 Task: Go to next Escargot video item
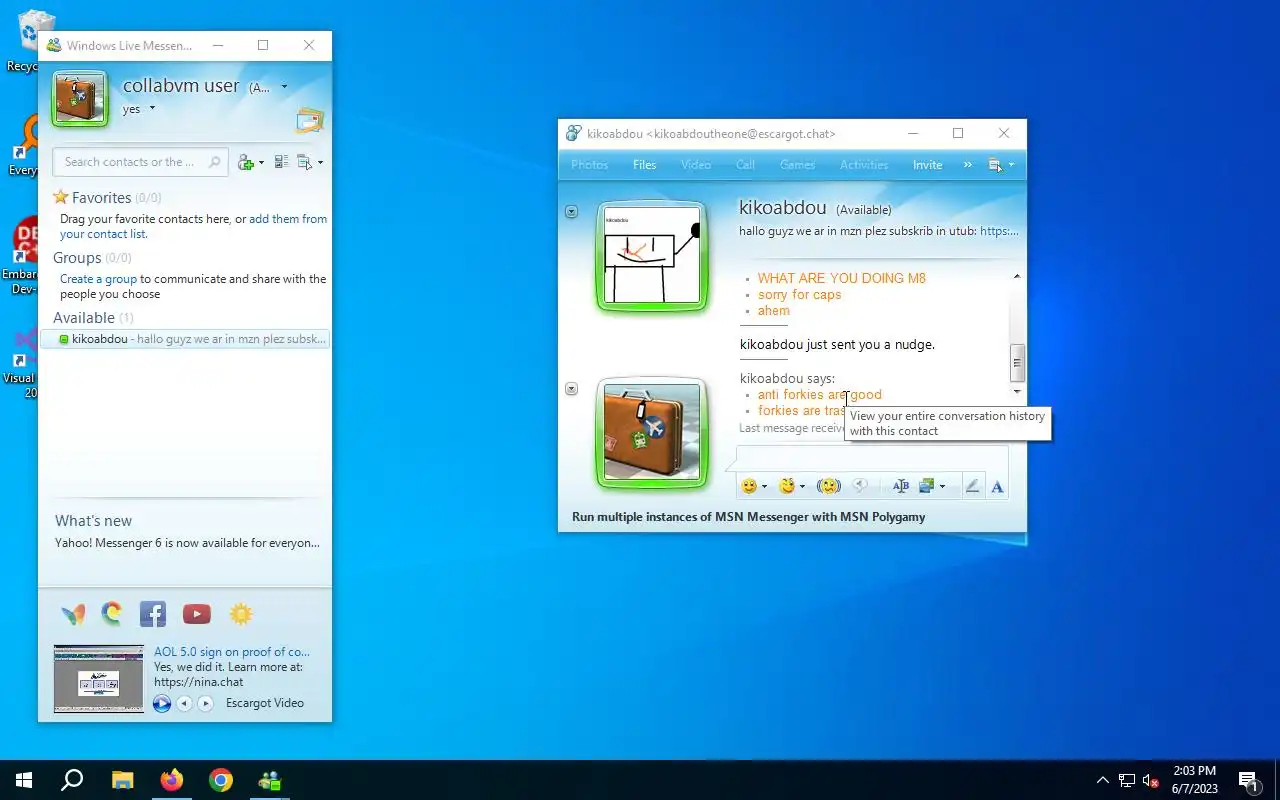point(205,704)
